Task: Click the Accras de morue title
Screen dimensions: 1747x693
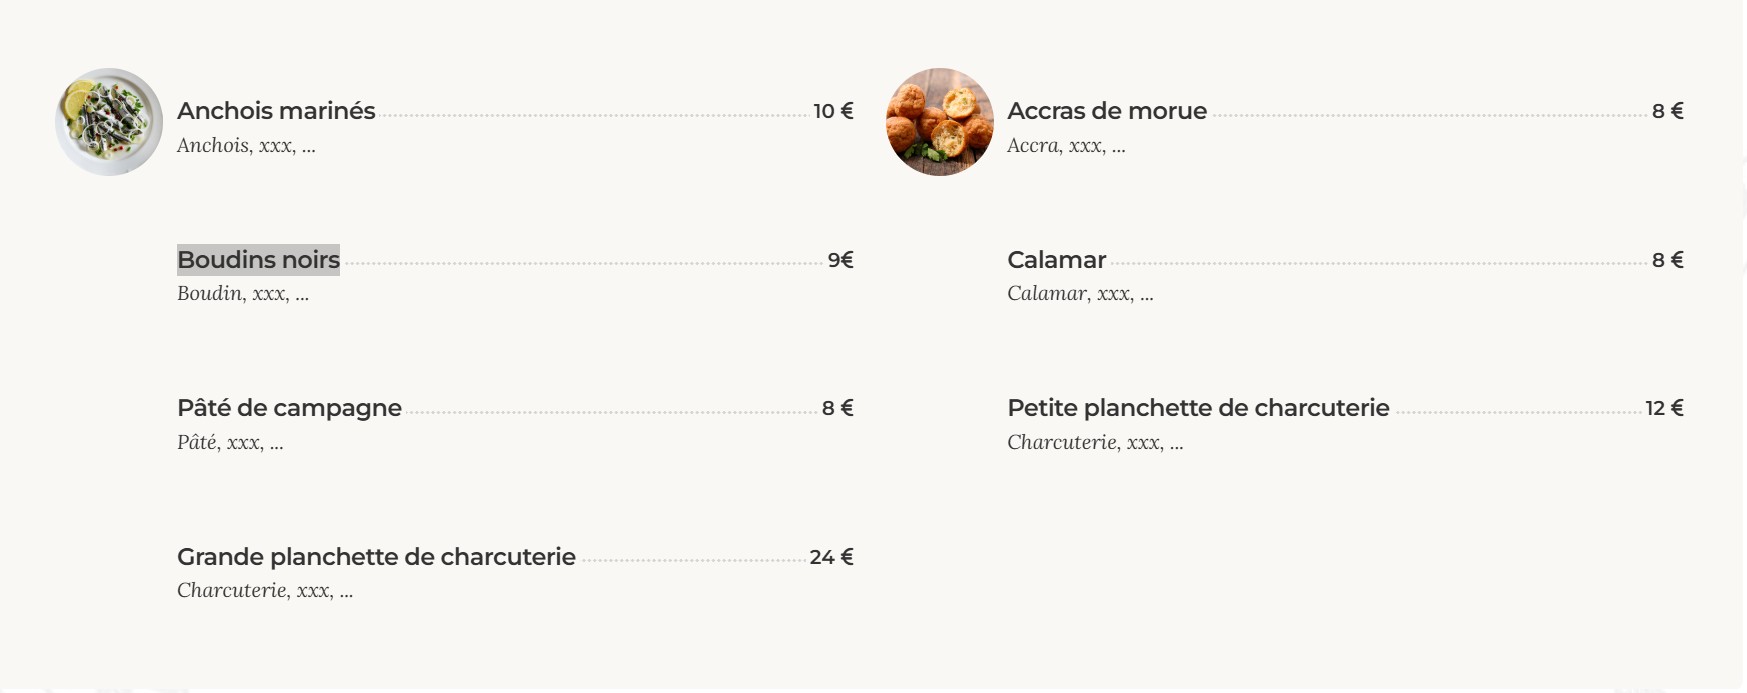Action: (1107, 111)
